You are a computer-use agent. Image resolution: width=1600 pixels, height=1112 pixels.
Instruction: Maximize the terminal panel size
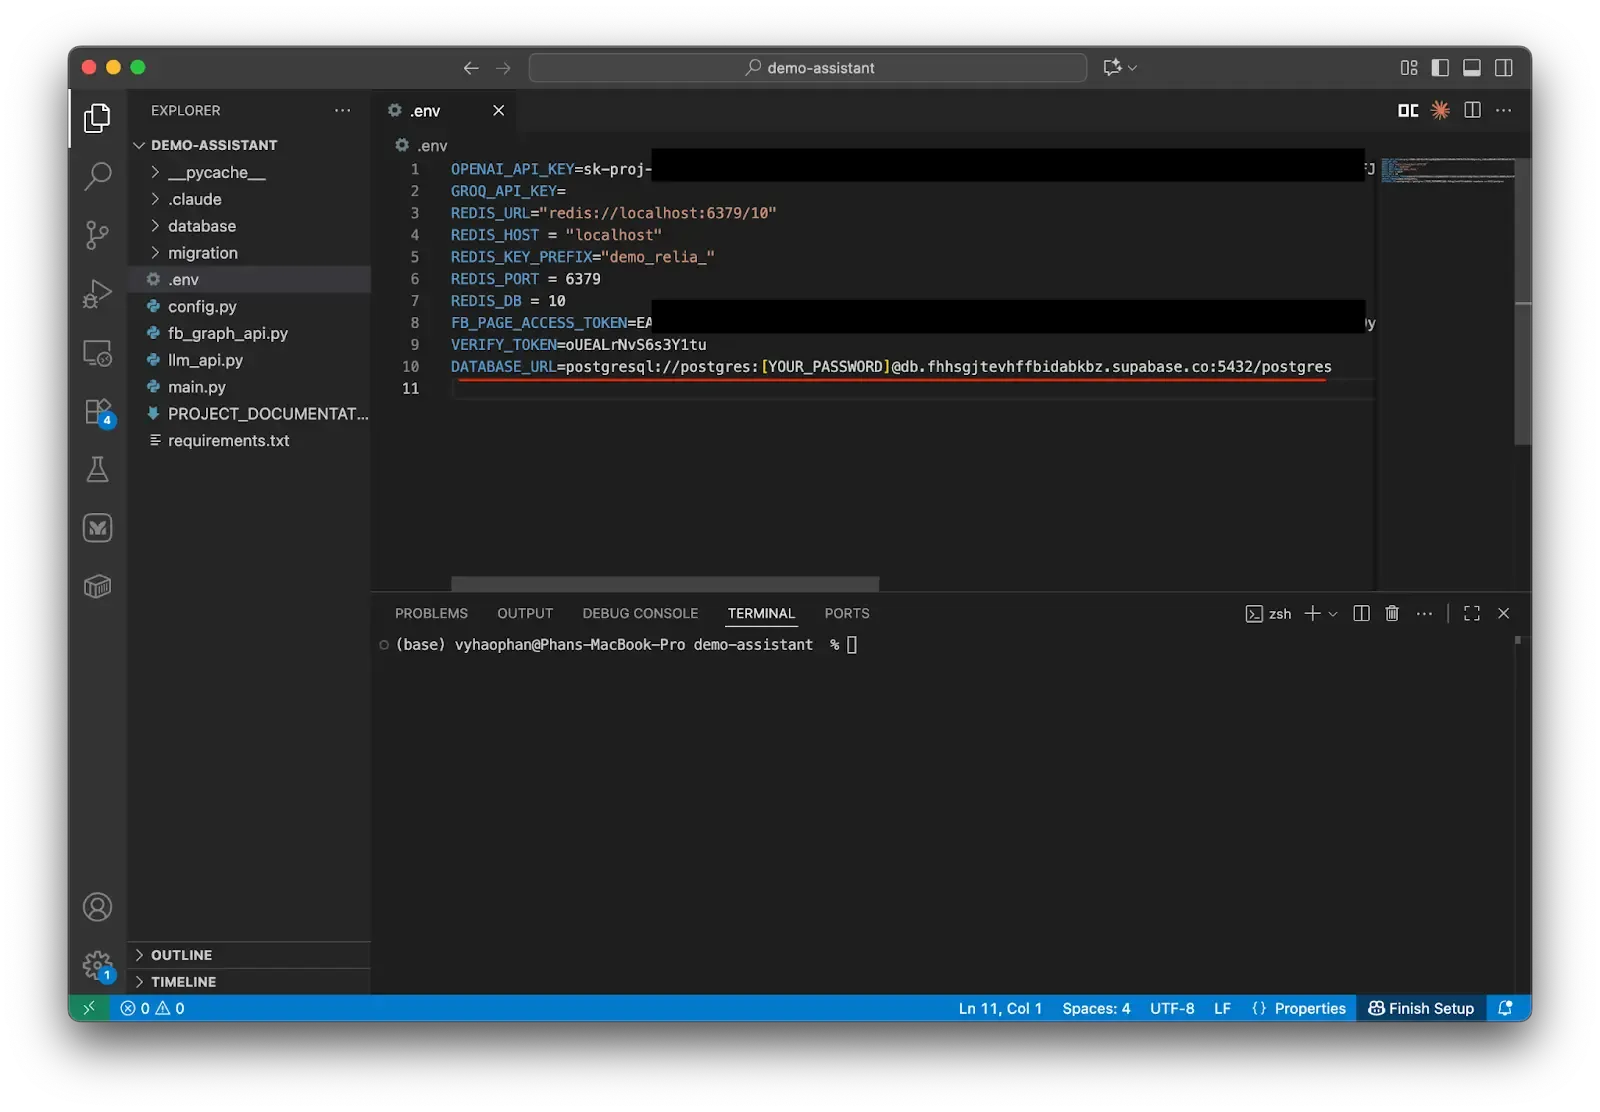pos(1471,613)
